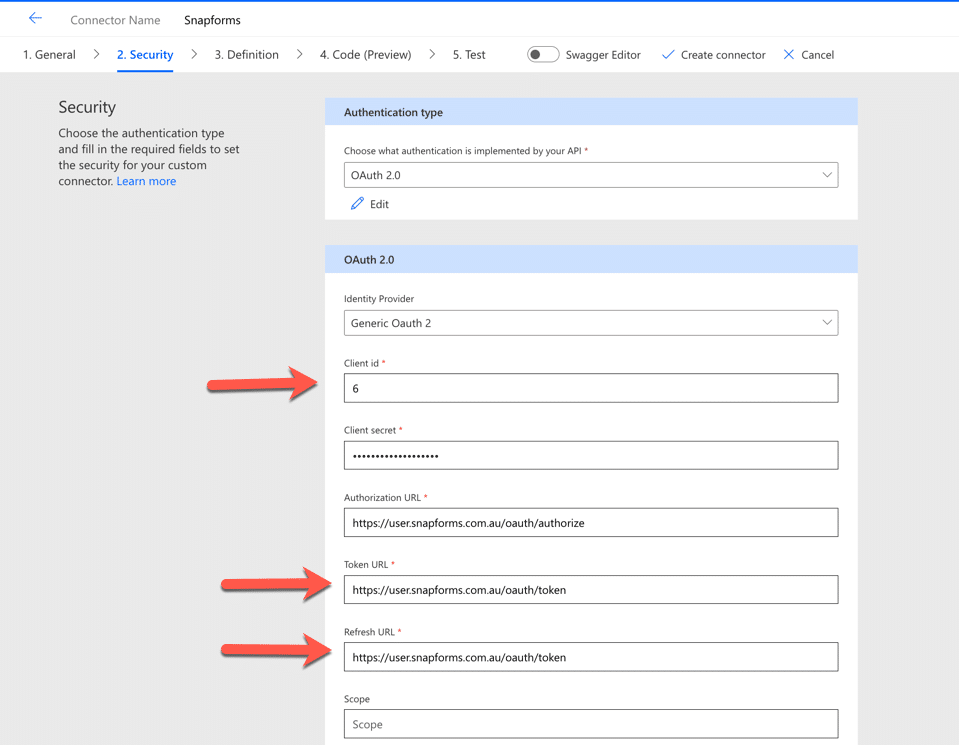Open the OAuth 2.0 authentication type dropdown
Viewport: 959px width, 745px height.
pos(591,175)
